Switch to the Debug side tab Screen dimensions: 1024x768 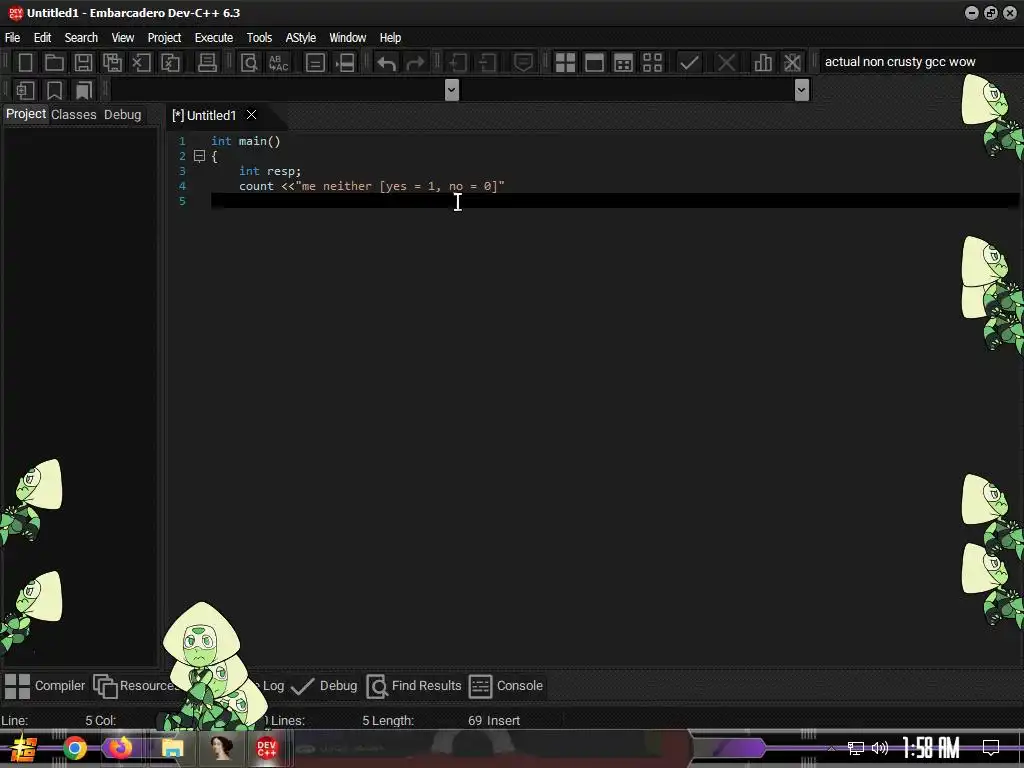click(x=122, y=115)
